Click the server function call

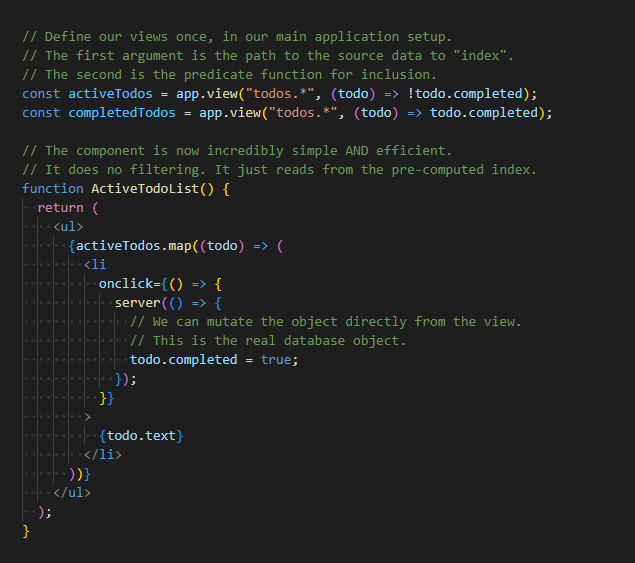click(137, 302)
